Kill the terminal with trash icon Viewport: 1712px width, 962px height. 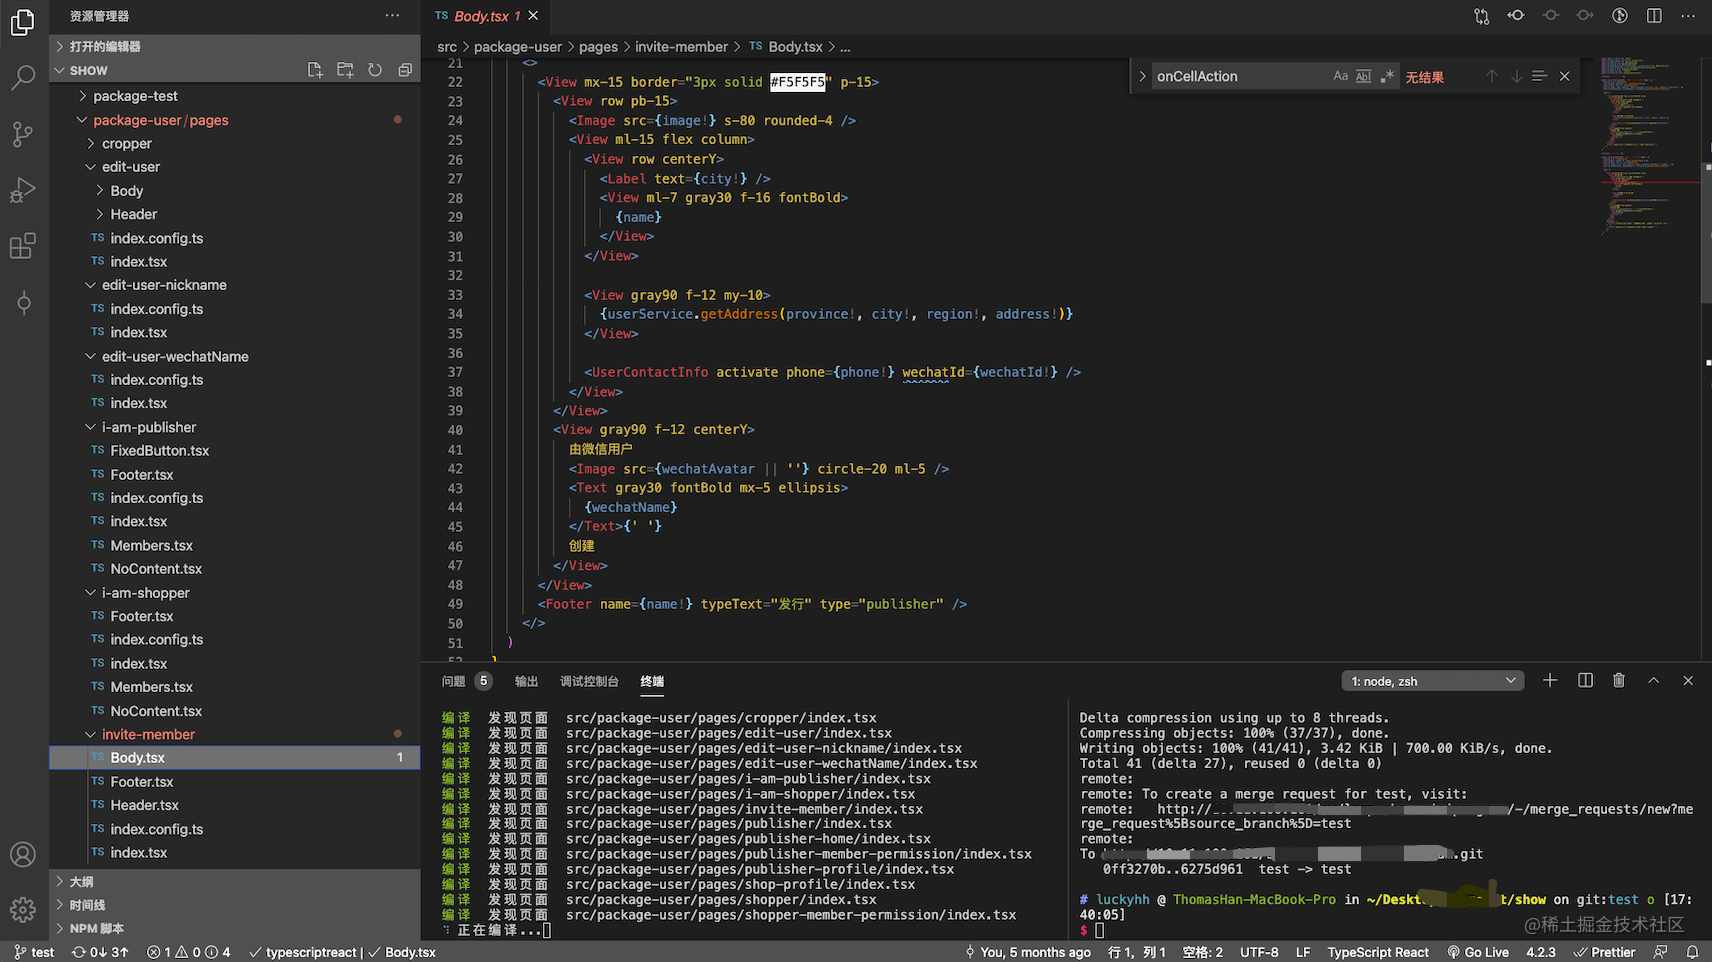coord(1619,681)
